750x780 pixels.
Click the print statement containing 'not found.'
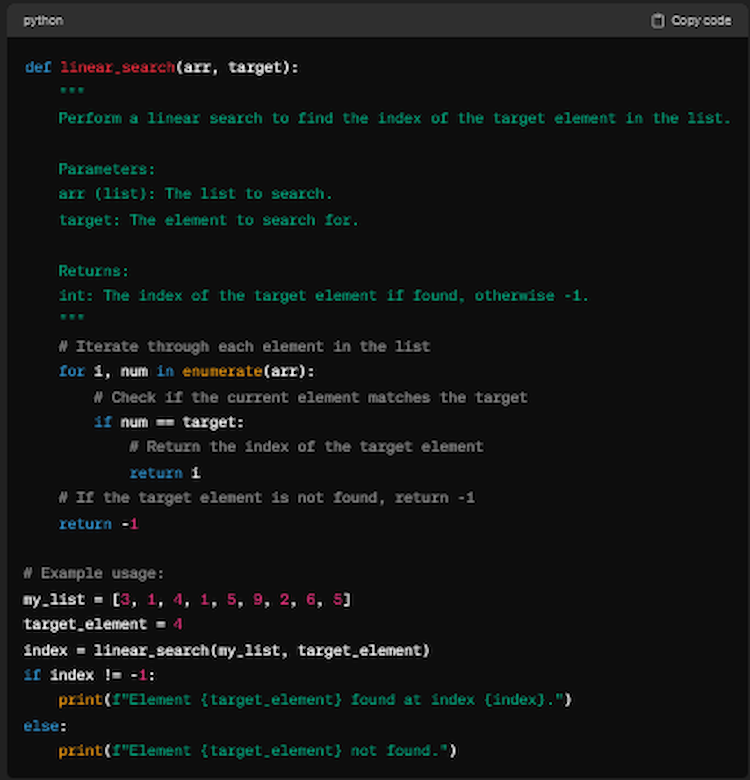click(x=257, y=751)
